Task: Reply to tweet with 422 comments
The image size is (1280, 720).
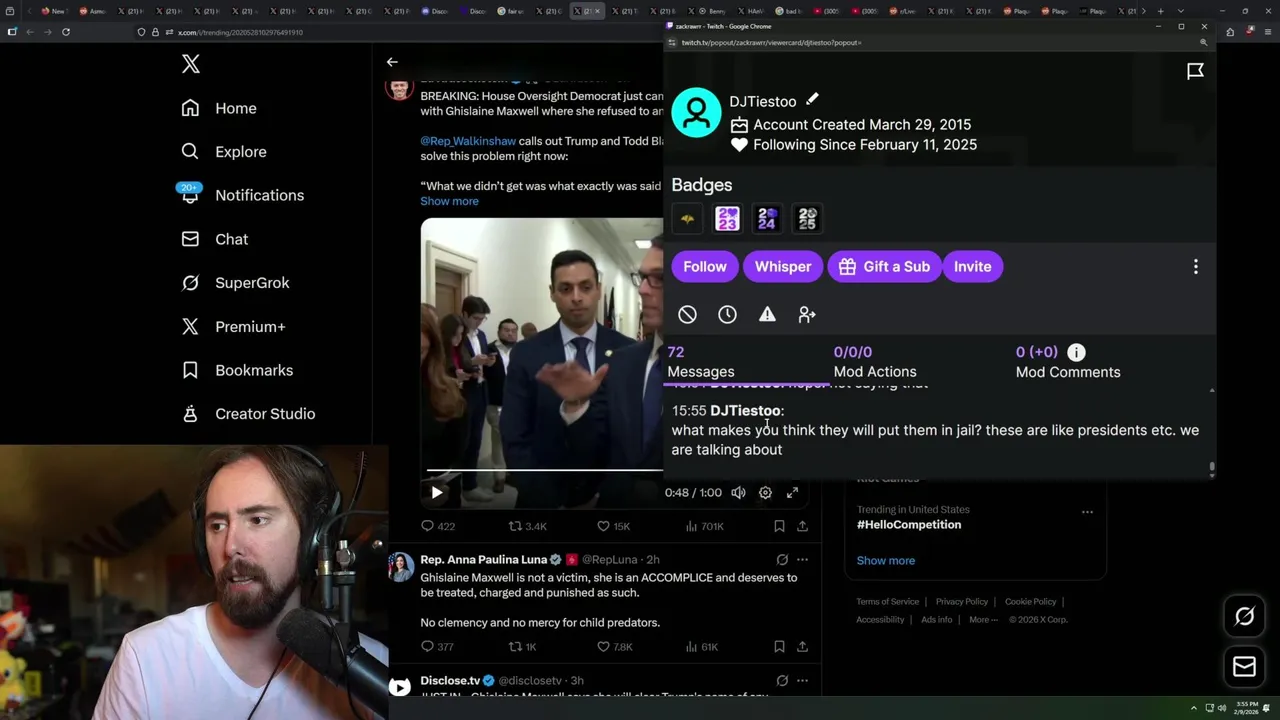Action: pos(437,526)
